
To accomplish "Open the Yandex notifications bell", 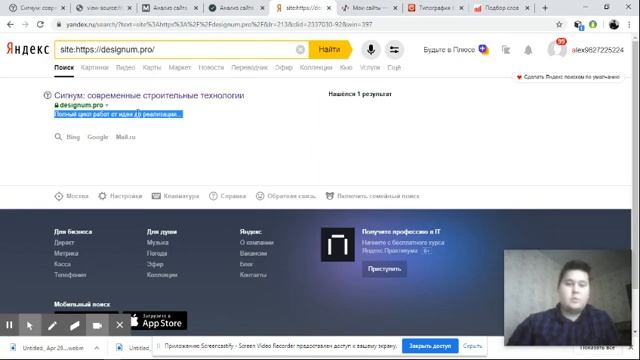I will [x=528, y=50].
